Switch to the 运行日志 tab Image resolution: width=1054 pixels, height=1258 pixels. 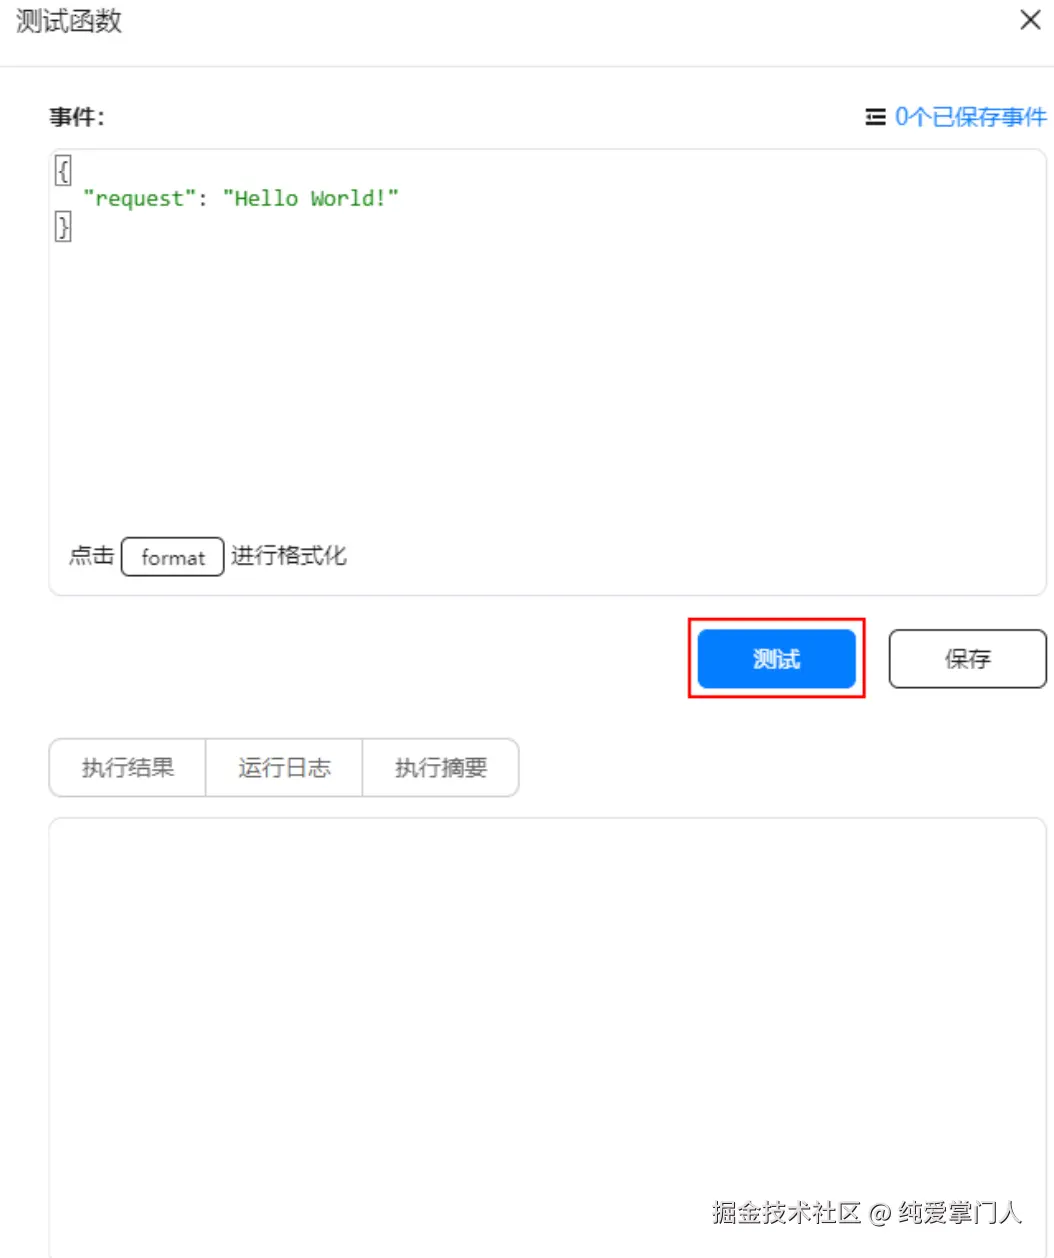click(284, 767)
